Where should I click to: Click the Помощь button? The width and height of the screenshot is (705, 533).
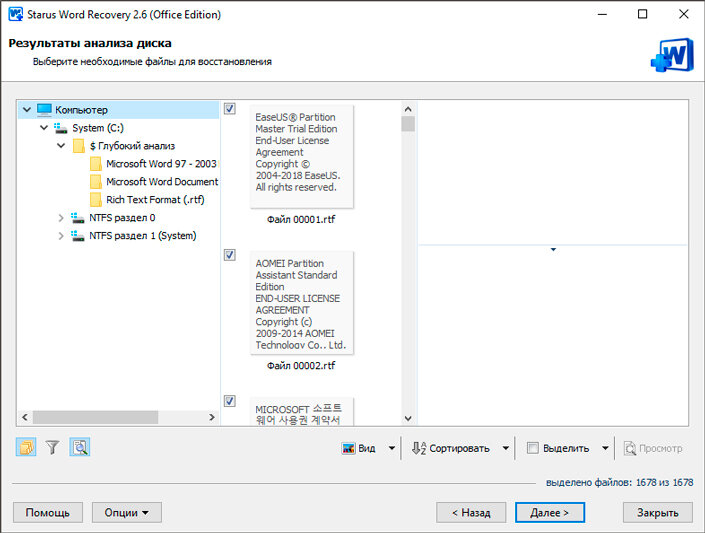click(48, 512)
